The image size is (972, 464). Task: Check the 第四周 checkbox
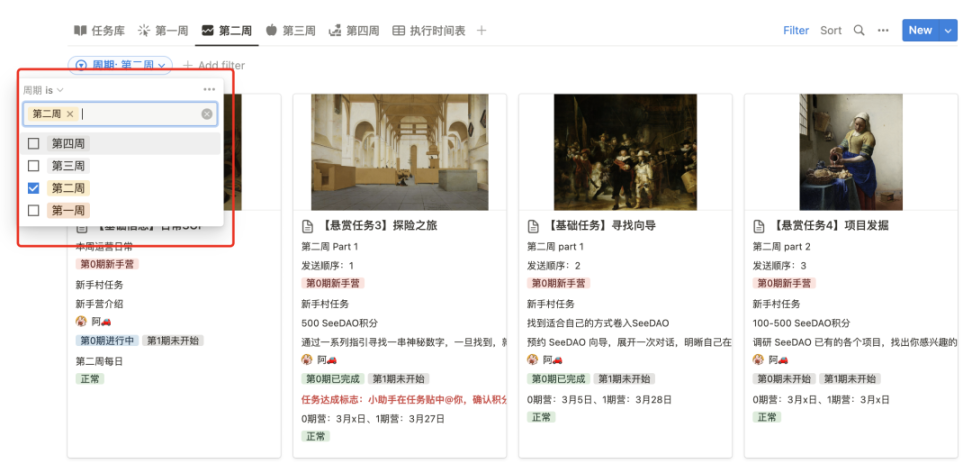click(x=33, y=144)
